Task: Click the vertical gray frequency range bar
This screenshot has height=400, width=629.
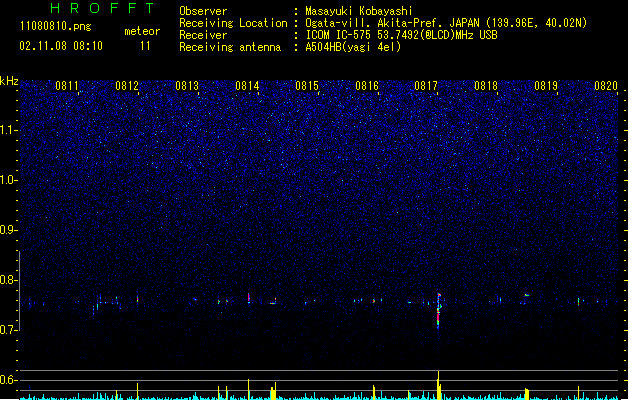Action: tap(20, 291)
